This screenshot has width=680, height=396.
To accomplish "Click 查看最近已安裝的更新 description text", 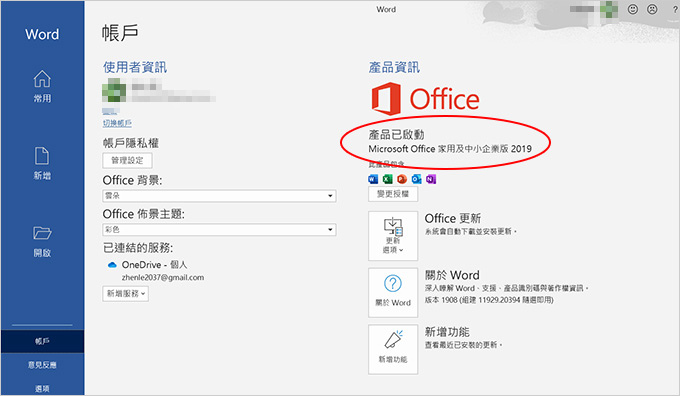I will [463, 345].
